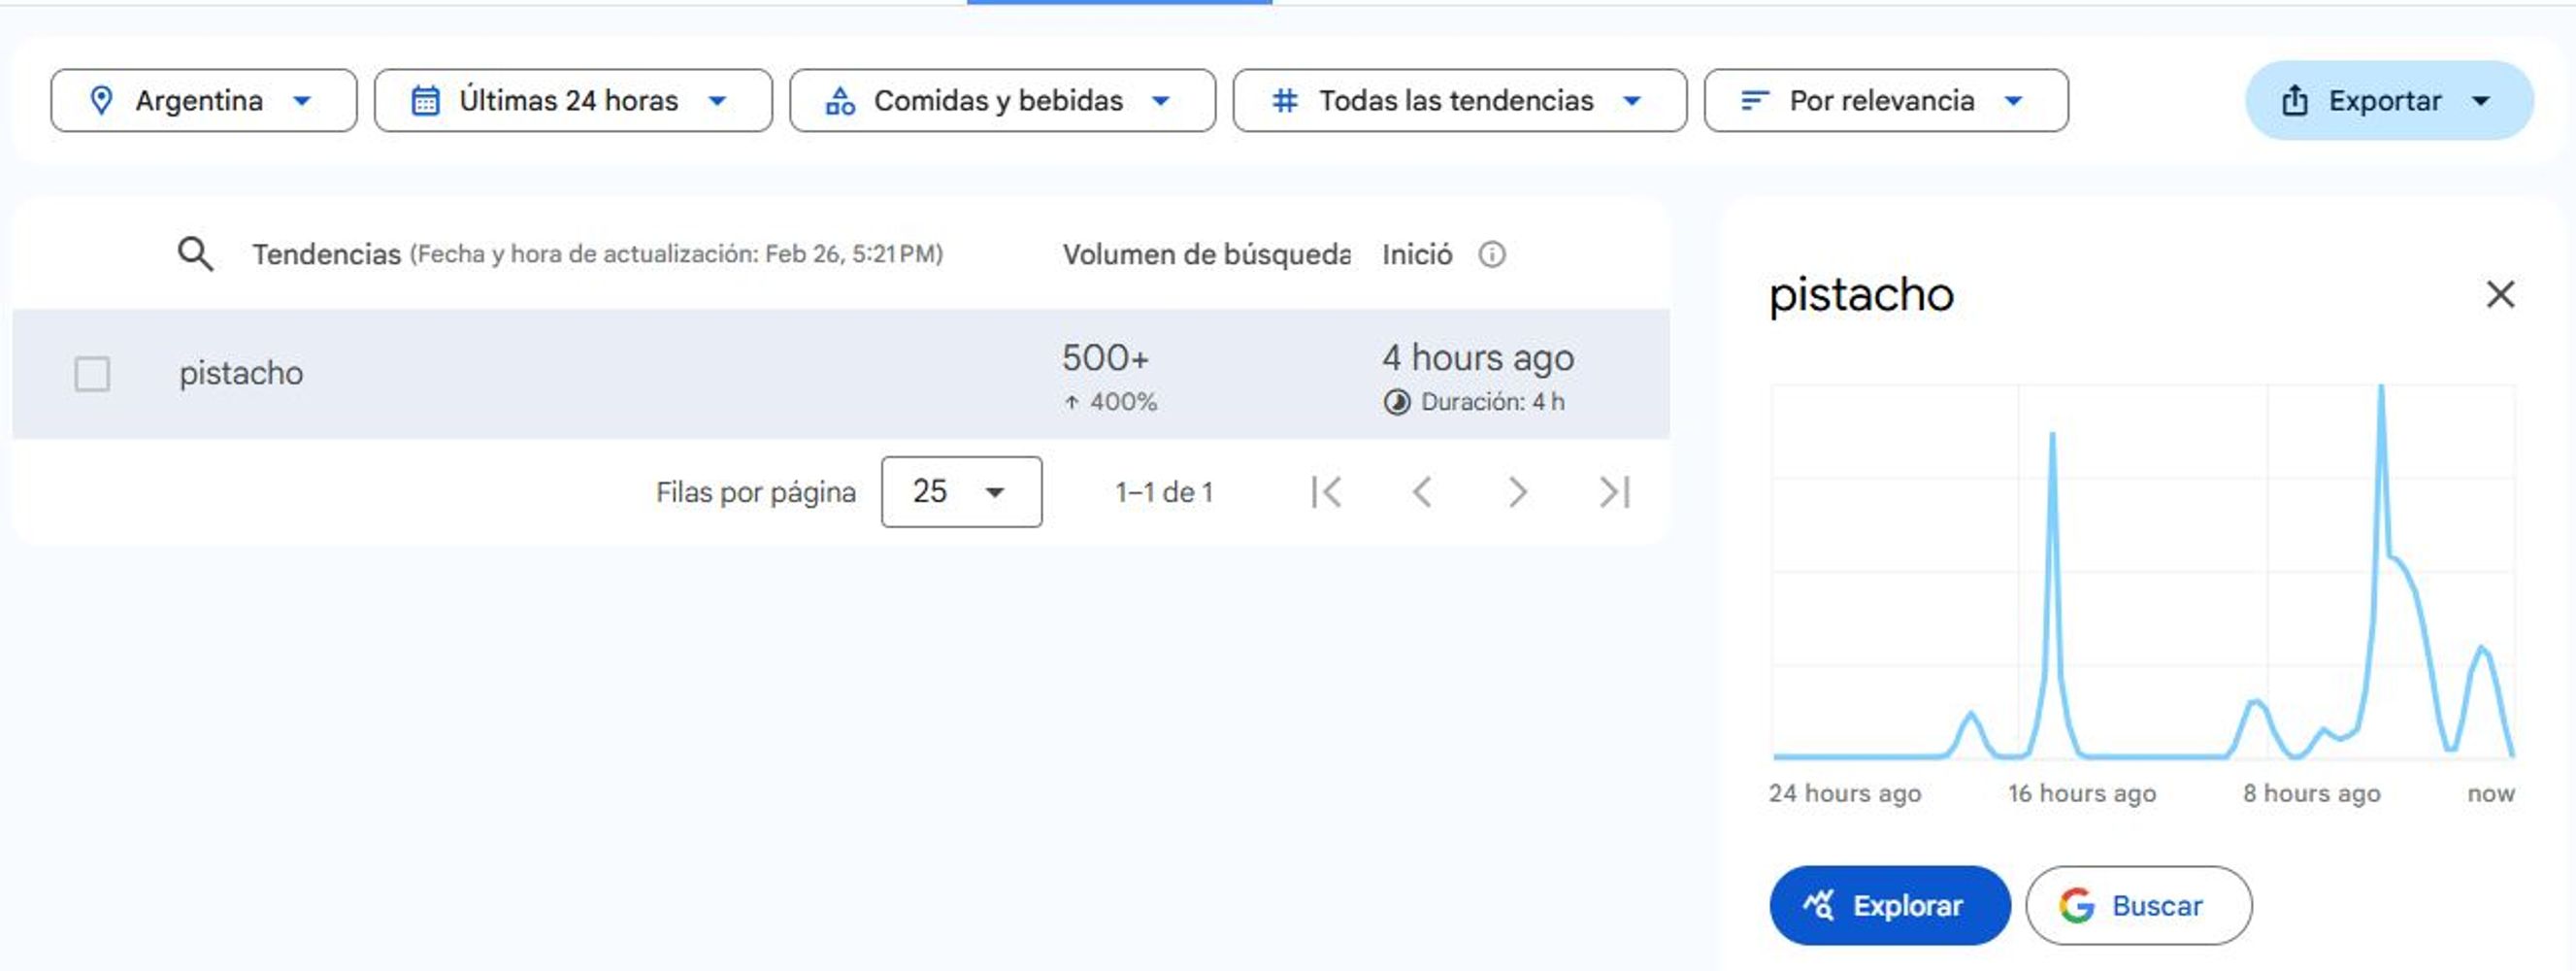Go to next page arrow

tap(1517, 492)
